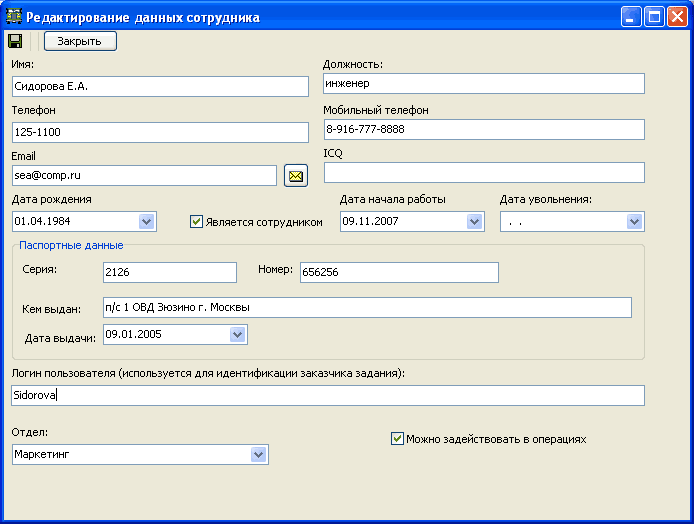Focus the Имя field with Сидорова Е.А.
The width and height of the screenshot is (694, 524).
(x=160, y=86)
